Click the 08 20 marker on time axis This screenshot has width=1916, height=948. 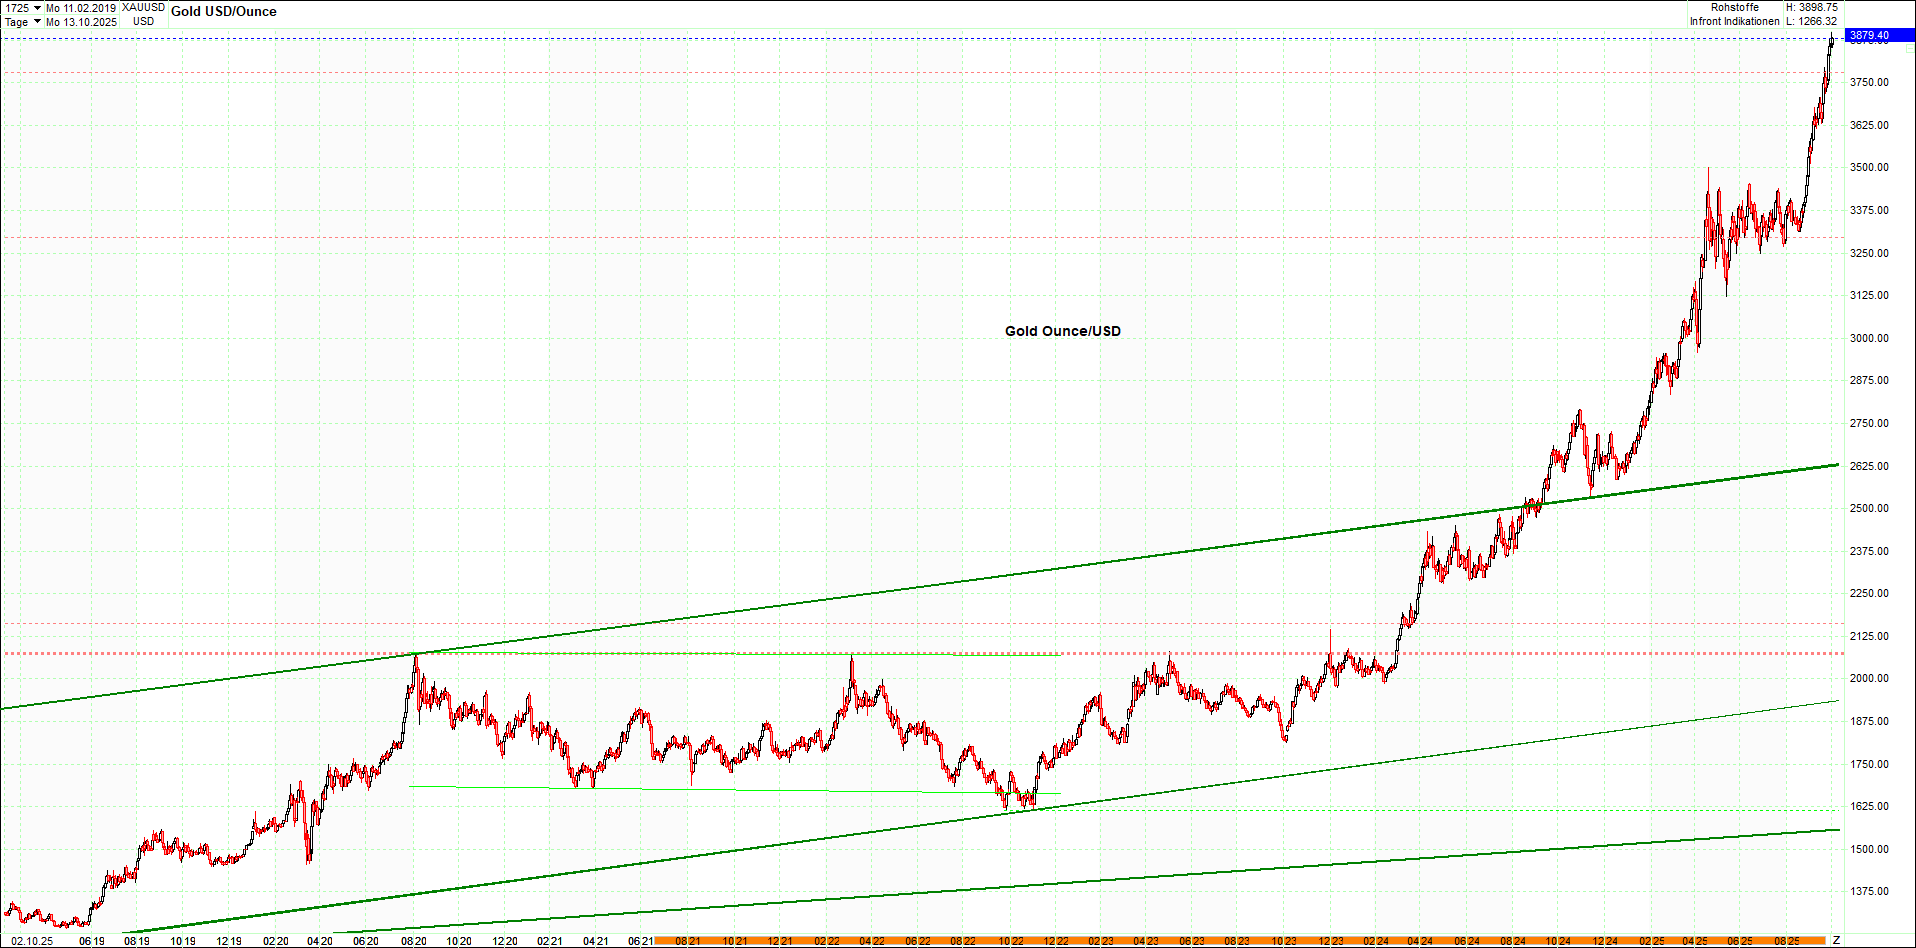pyautogui.click(x=414, y=941)
